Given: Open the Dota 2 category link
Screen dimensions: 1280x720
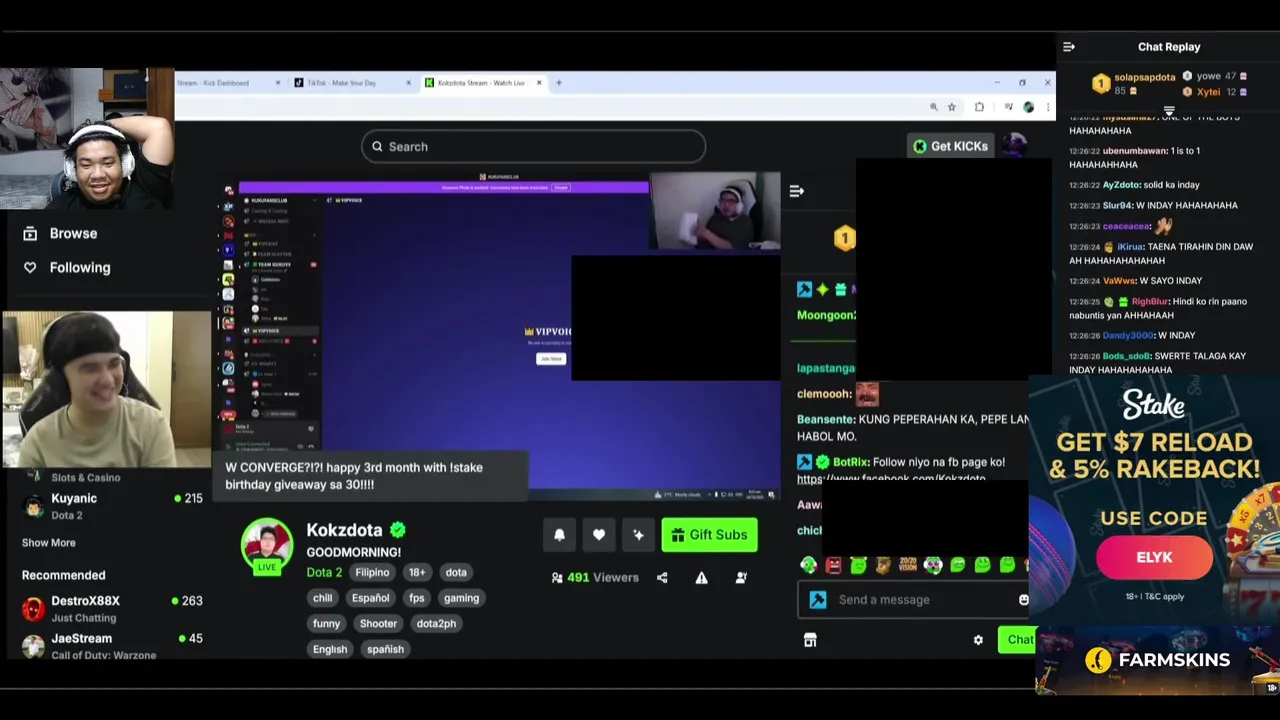Looking at the screenshot, I should point(324,572).
